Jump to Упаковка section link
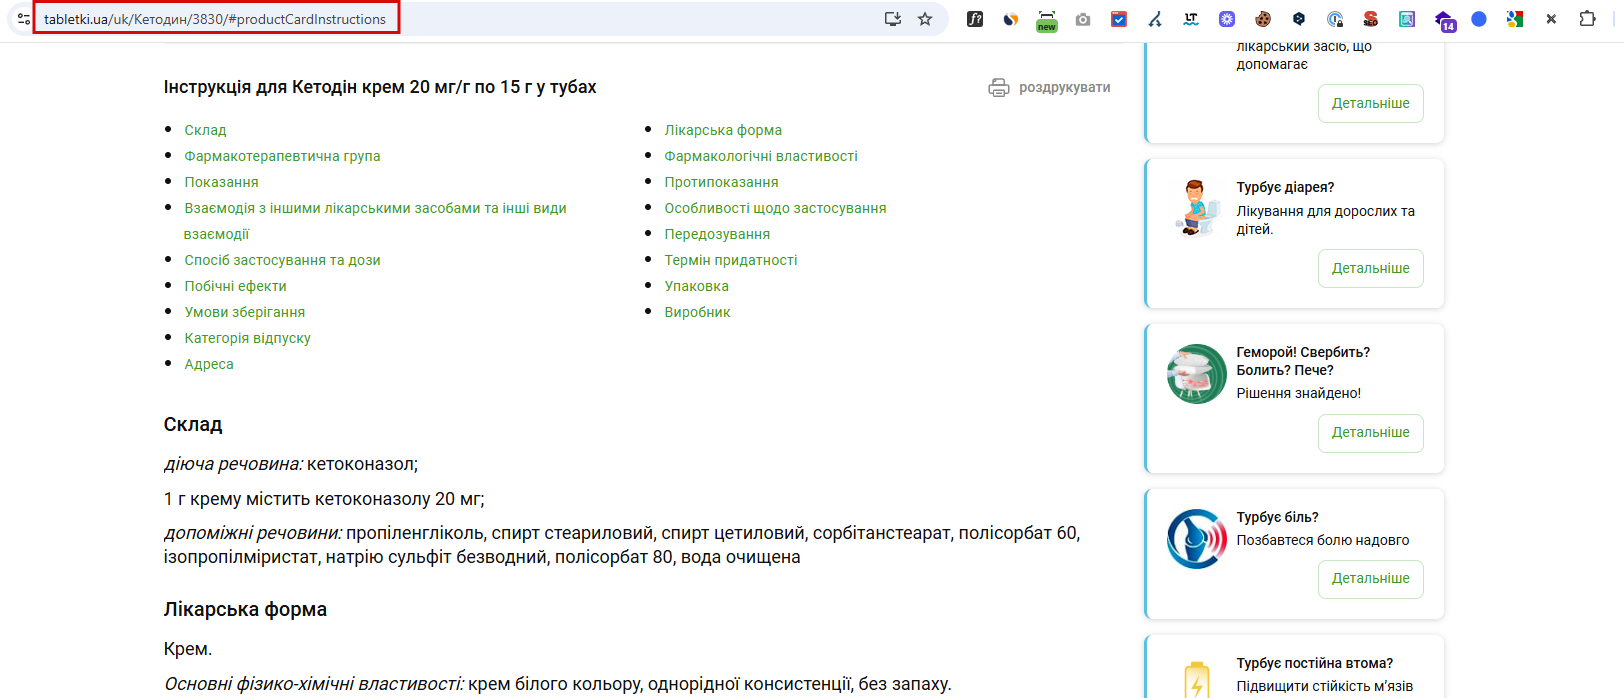Screen dimensions: 1624x698 (x=696, y=286)
